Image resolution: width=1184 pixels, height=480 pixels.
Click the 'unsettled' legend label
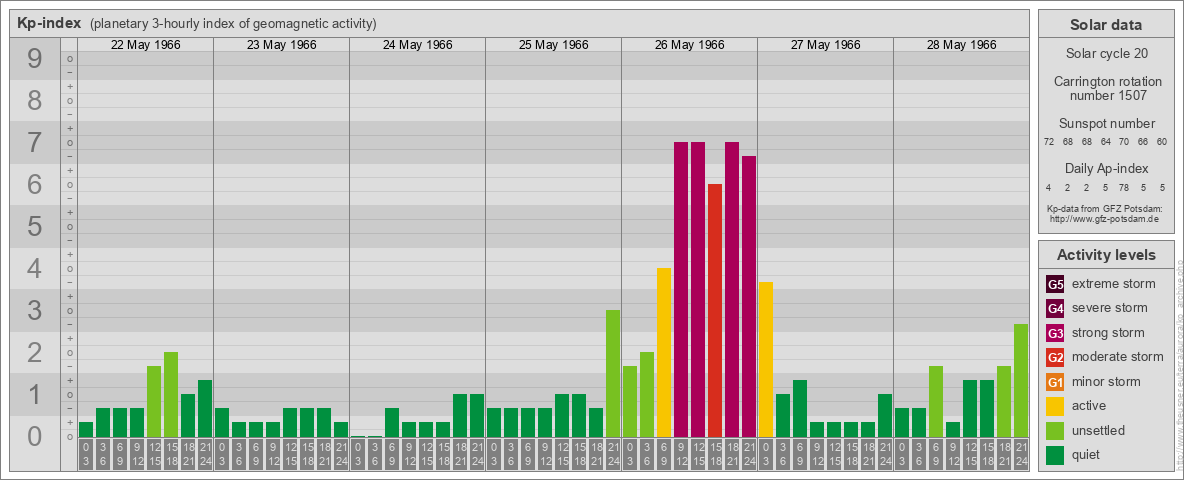click(1099, 430)
